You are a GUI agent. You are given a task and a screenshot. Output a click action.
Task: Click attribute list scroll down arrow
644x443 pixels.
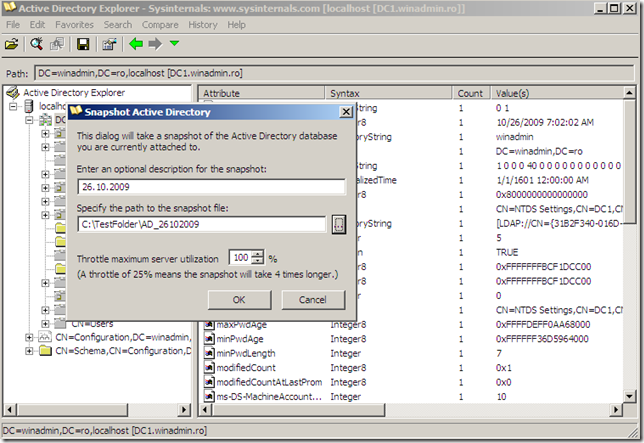pyautogui.click(x=629, y=396)
